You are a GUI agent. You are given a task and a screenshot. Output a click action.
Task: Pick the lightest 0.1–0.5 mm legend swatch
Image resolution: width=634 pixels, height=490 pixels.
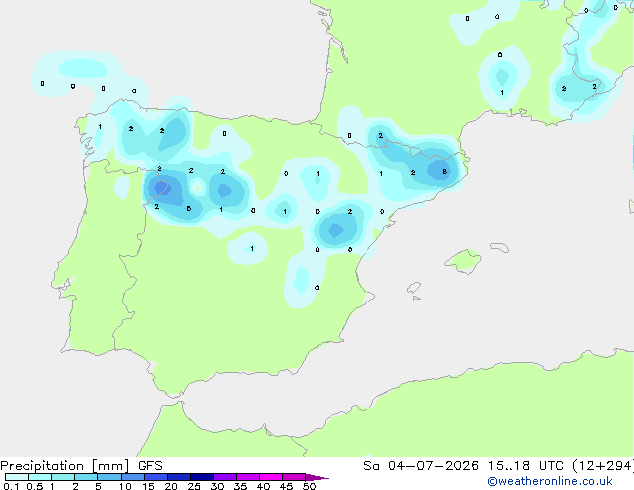point(17,477)
